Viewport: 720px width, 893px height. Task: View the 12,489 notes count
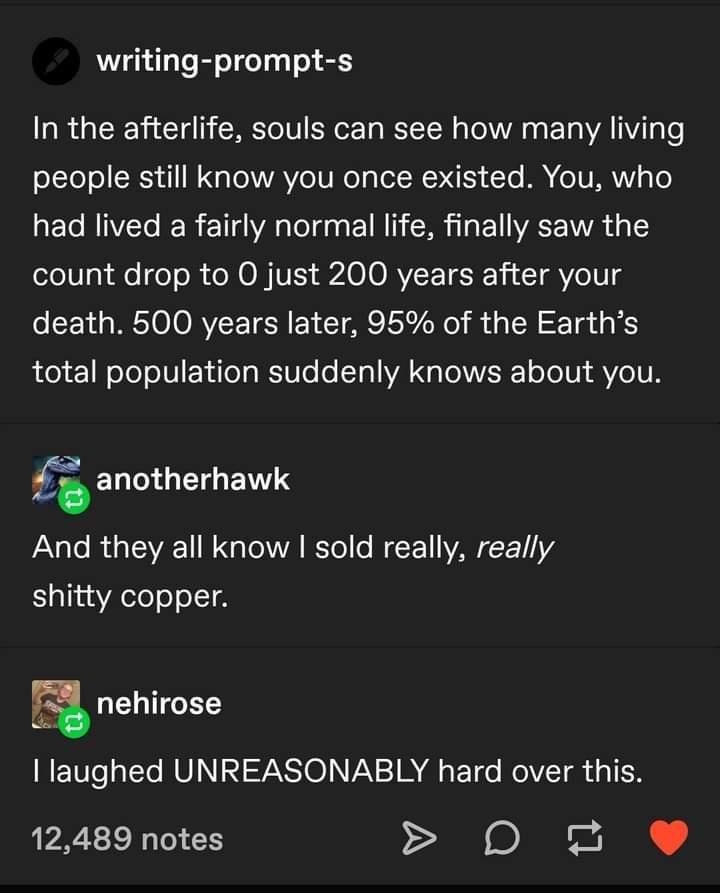click(127, 838)
